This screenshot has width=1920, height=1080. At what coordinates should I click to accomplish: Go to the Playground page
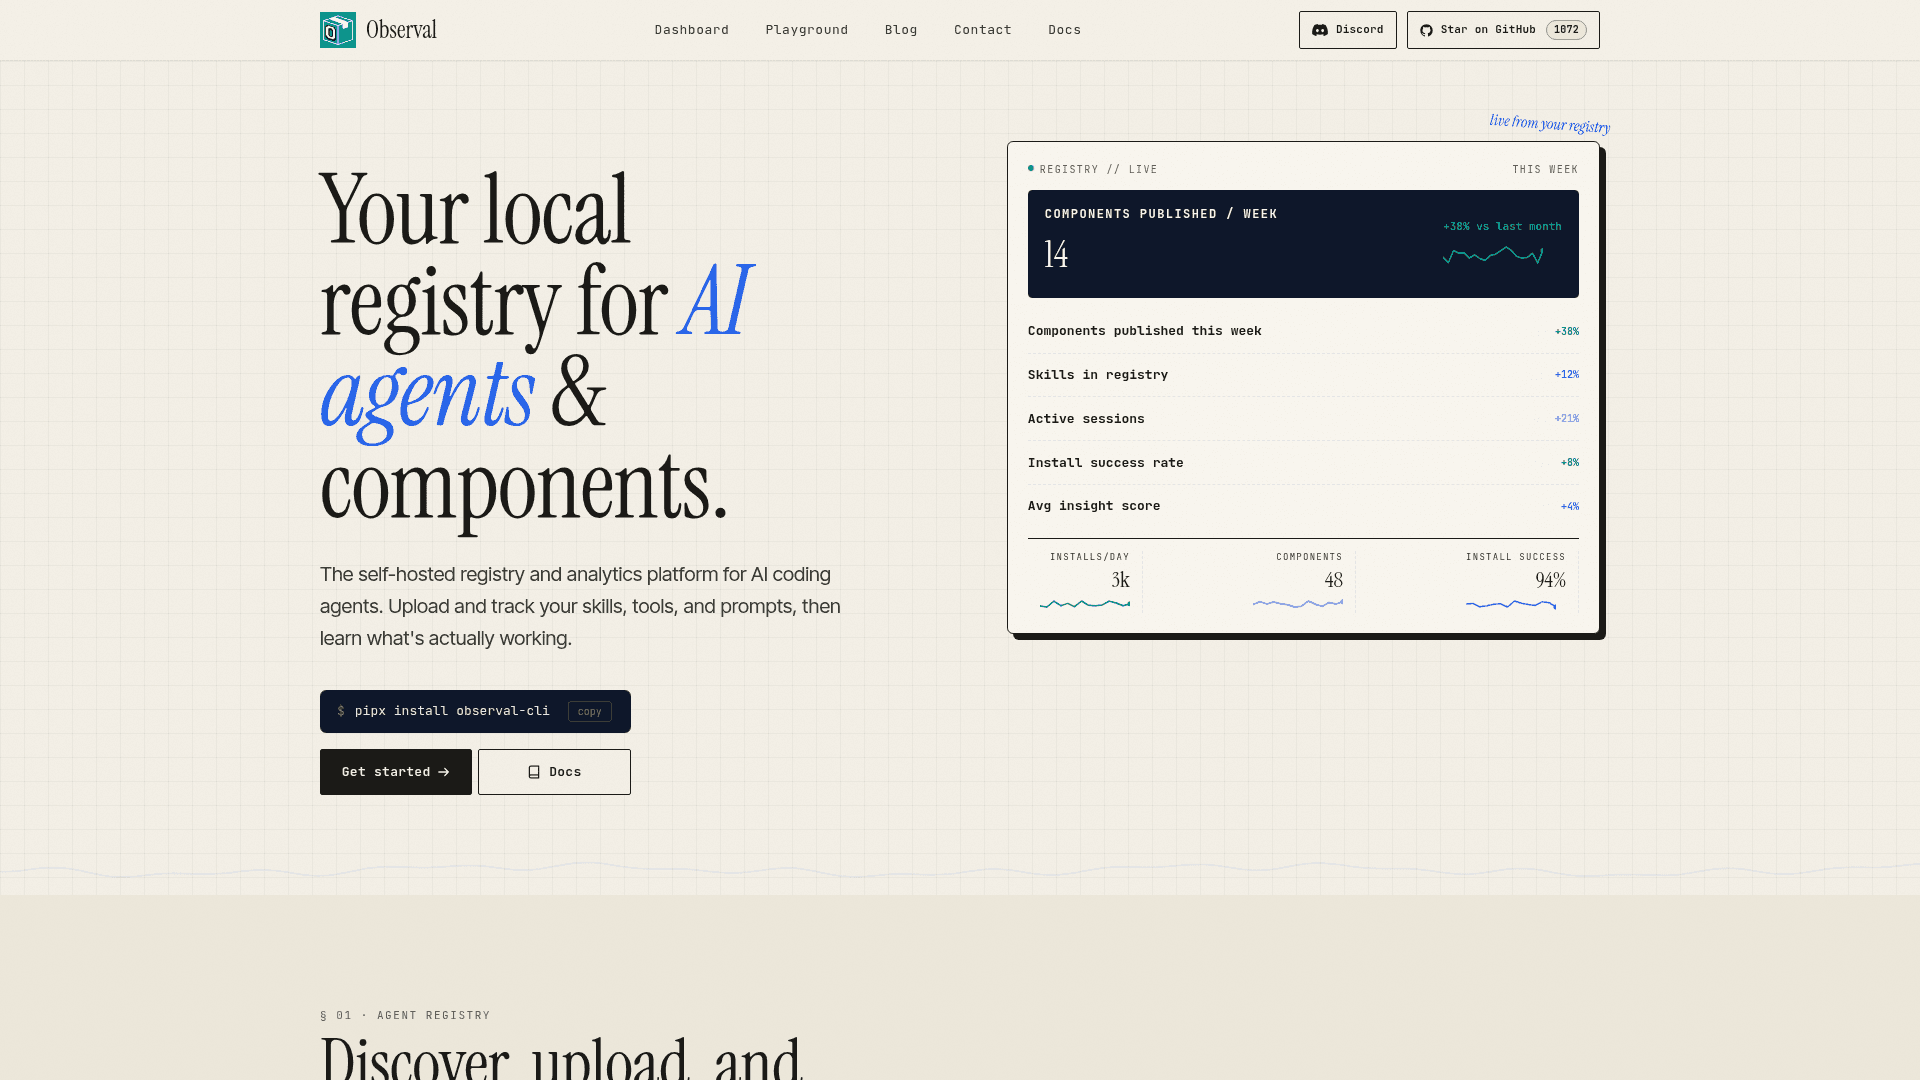tap(807, 30)
